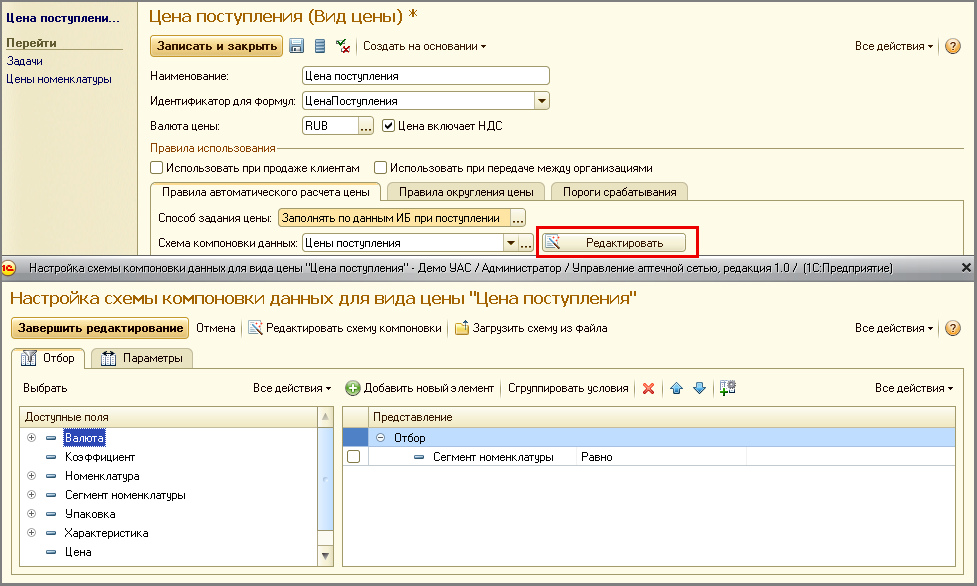Click the Редактировать button
The height and width of the screenshot is (586, 977).
coord(614,243)
